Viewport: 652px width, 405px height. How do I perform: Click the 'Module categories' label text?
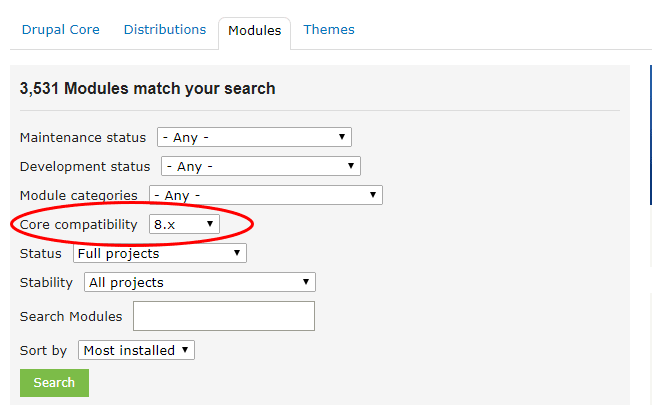79,196
